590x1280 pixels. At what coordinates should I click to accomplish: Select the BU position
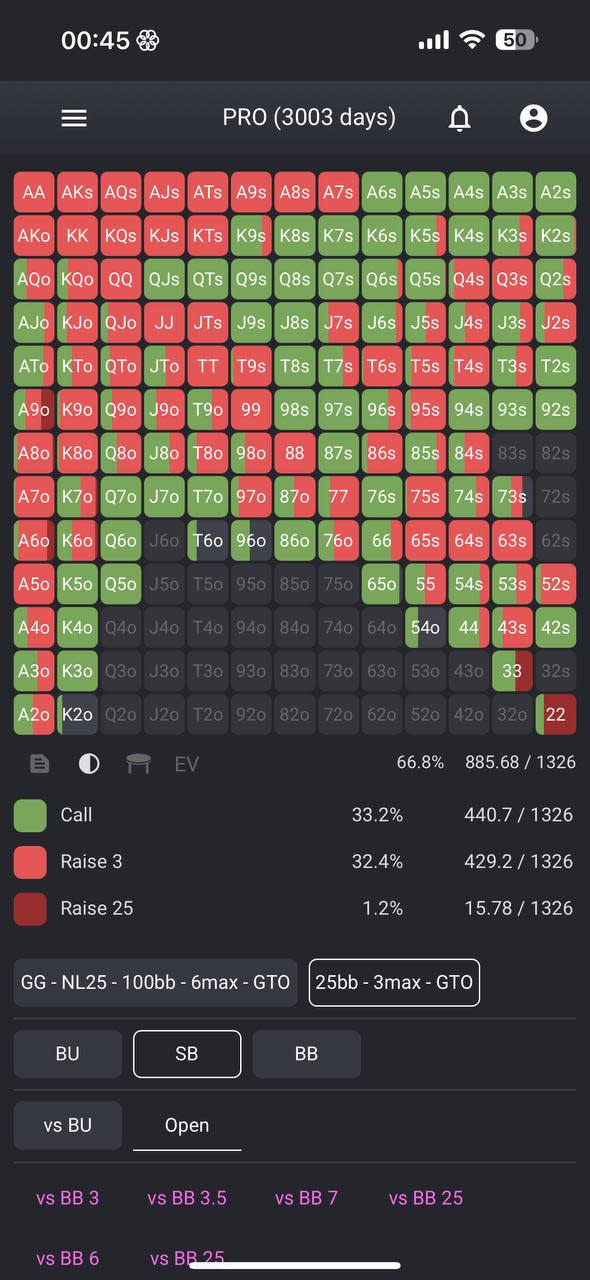point(68,1054)
